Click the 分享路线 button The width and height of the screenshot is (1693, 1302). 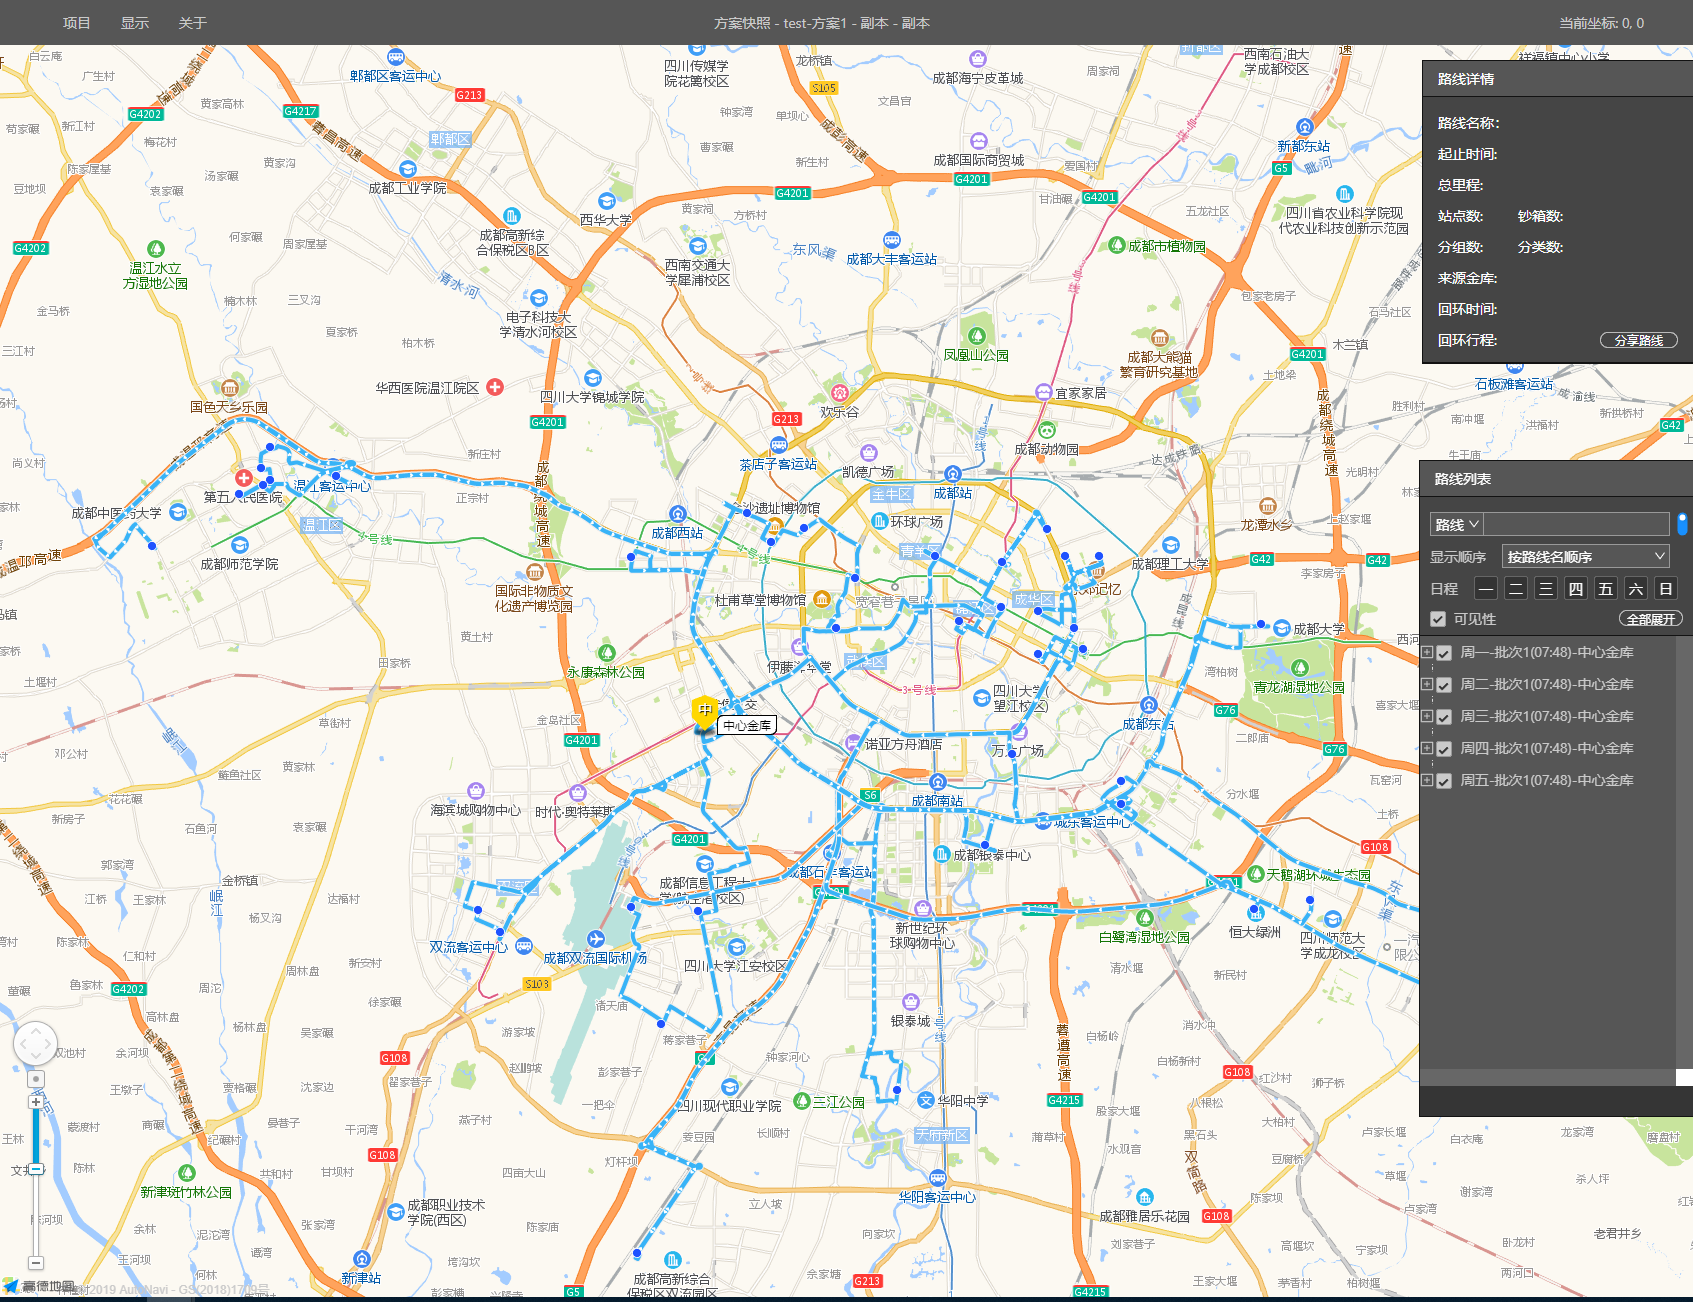tap(1638, 340)
